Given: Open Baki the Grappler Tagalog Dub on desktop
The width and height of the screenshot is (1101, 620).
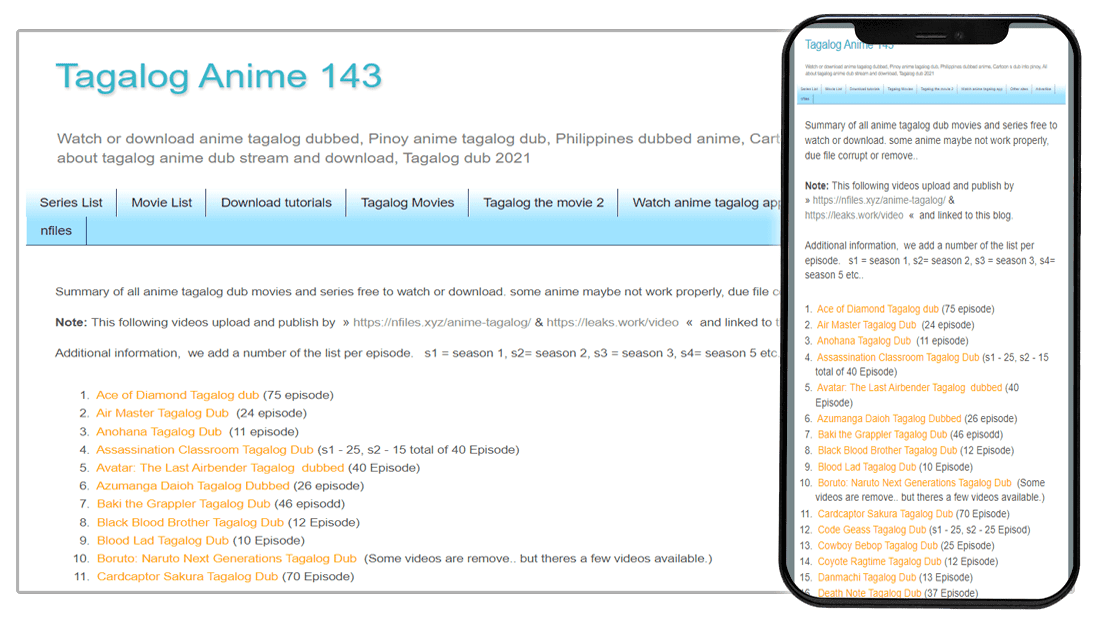Looking at the screenshot, I should coord(183,503).
